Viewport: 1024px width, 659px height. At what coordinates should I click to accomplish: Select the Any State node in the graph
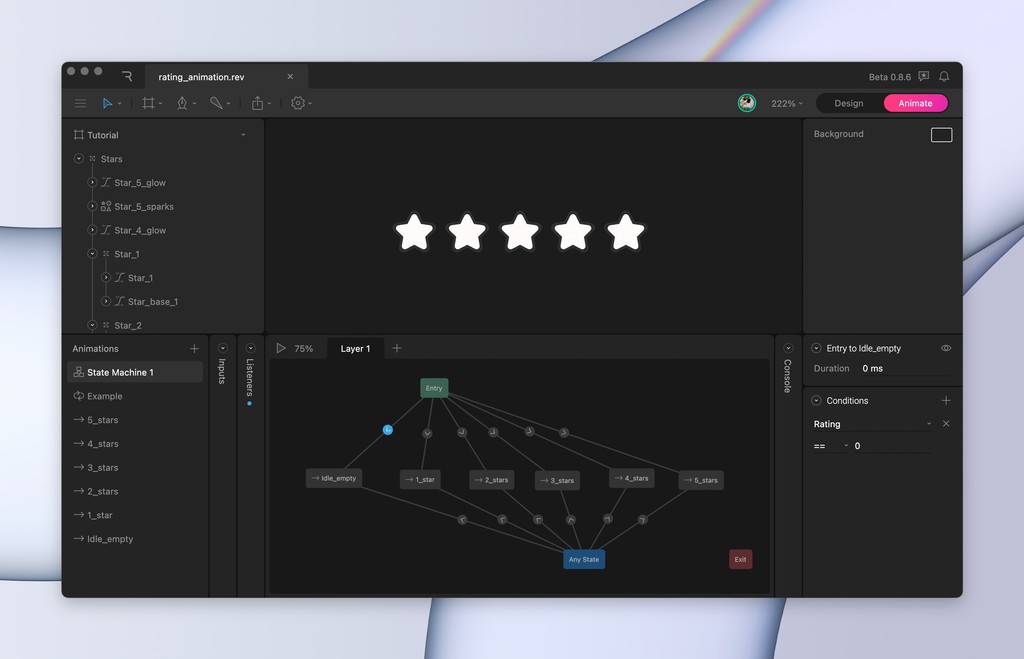click(x=584, y=559)
